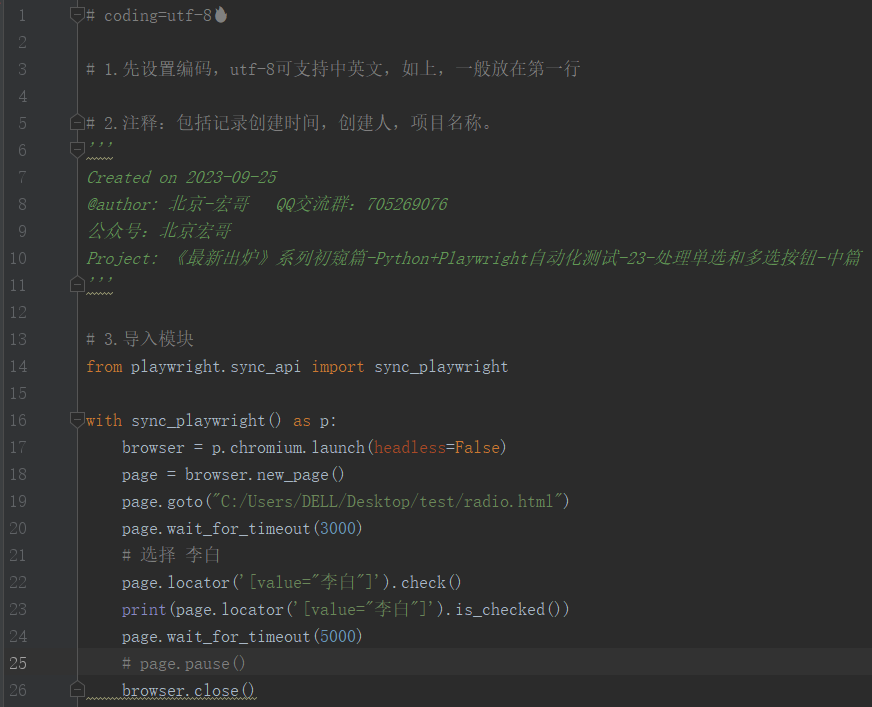The image size is (872, 707).
Task: Click line number 14 in gutter
Action: coord(18,366)
